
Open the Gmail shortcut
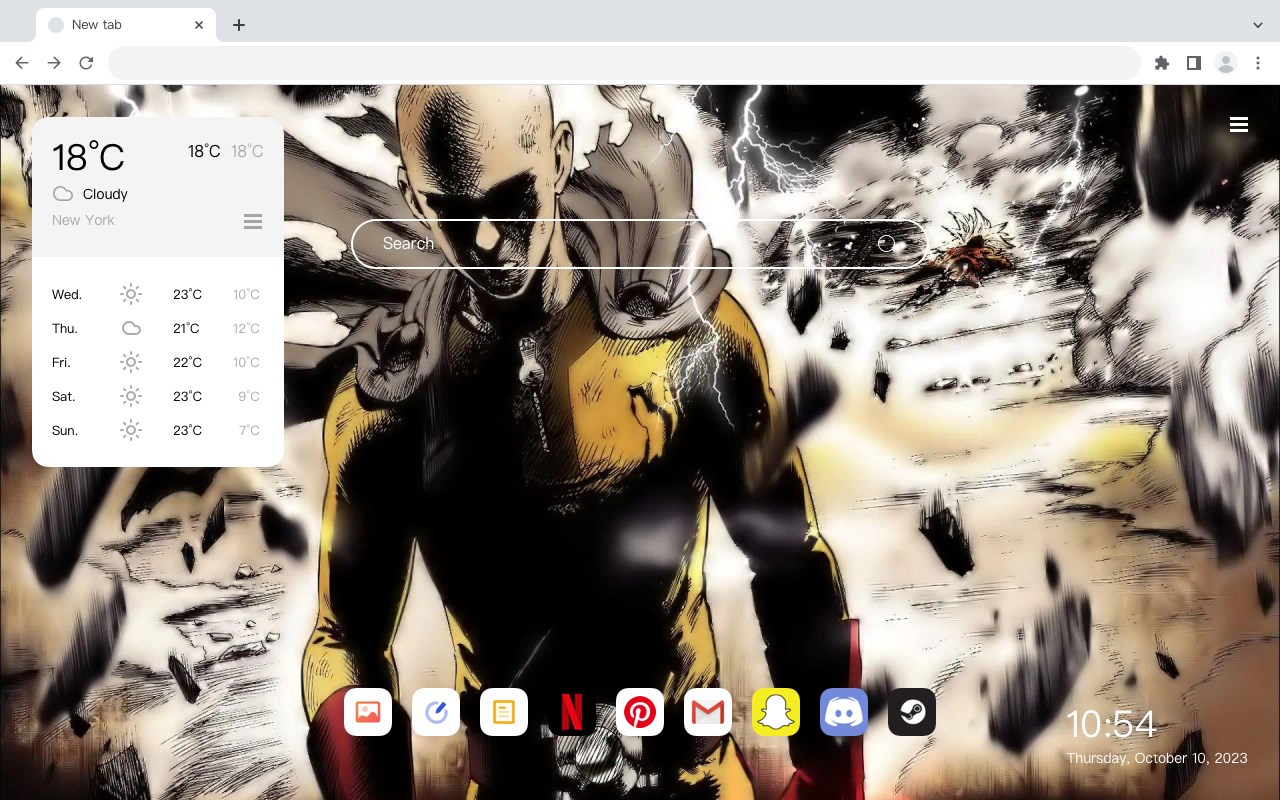click(x=708, y=712)
